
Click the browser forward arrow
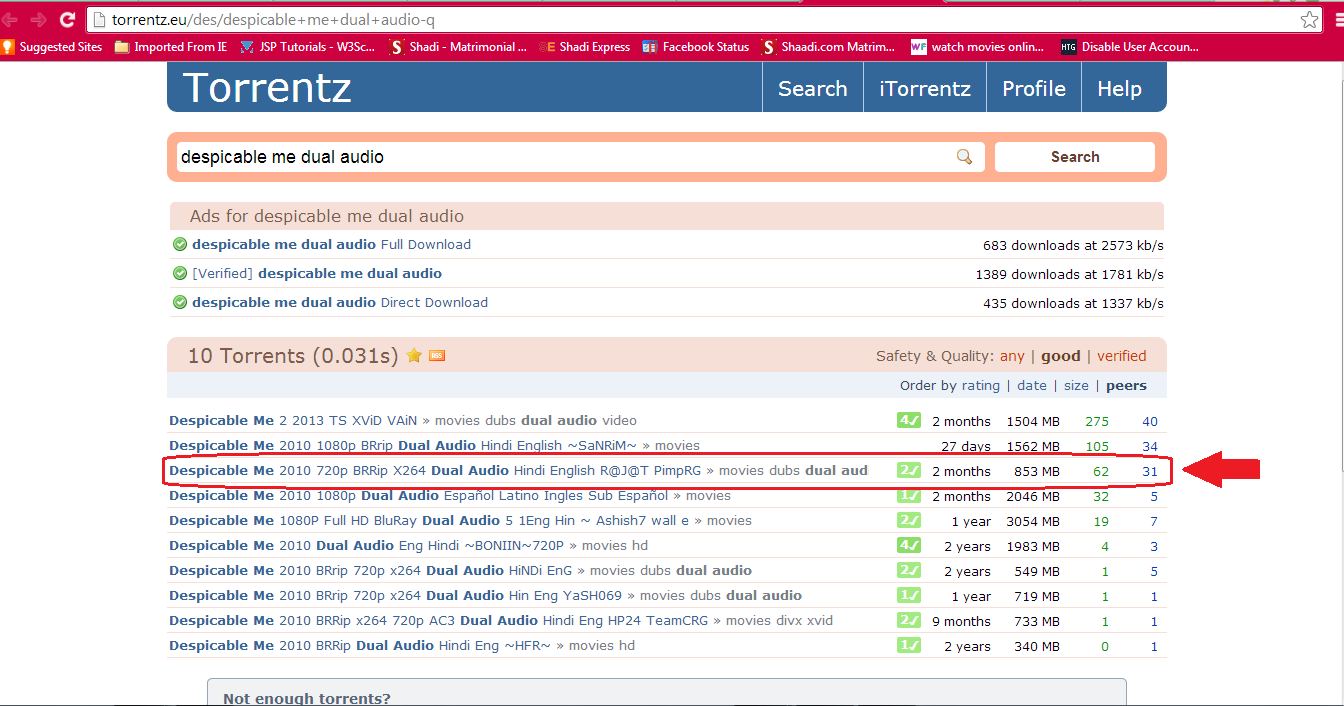pyautogui.click(x=38, y=19)
